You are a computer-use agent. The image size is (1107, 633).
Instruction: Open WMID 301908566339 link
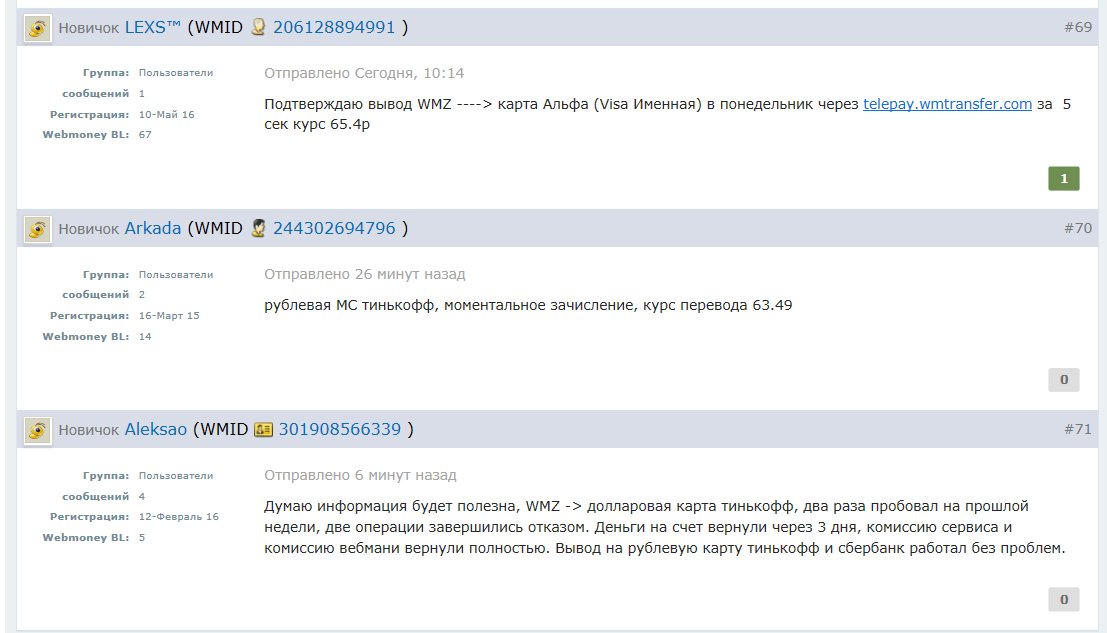[x=340, y=430]
